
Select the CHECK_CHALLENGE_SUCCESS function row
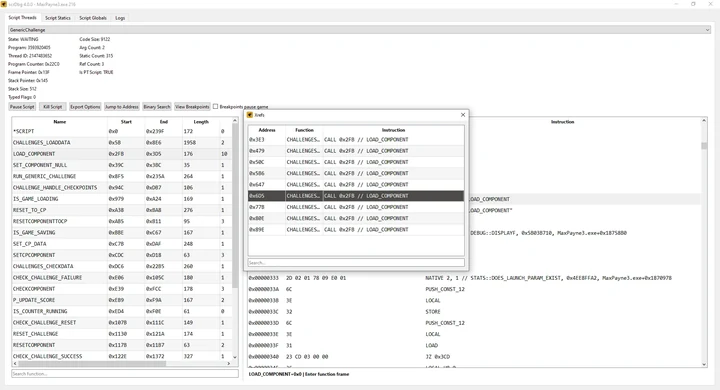(122, 356)
